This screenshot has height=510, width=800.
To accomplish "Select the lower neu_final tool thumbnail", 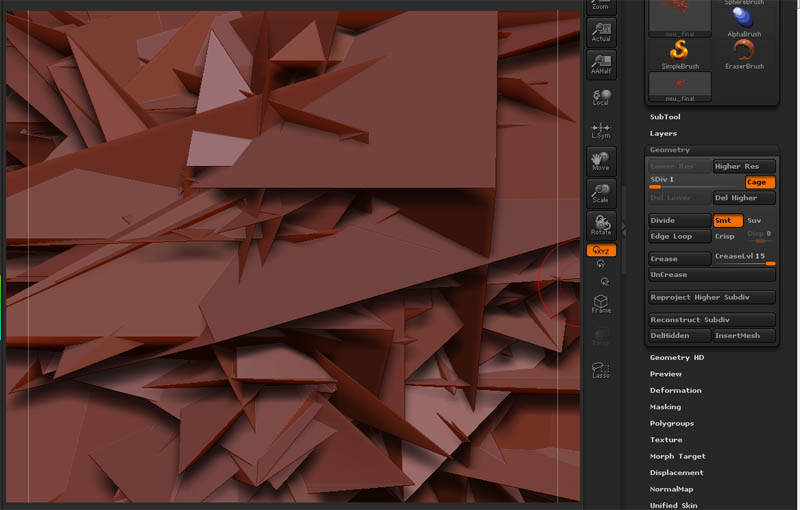I will 680,87.
